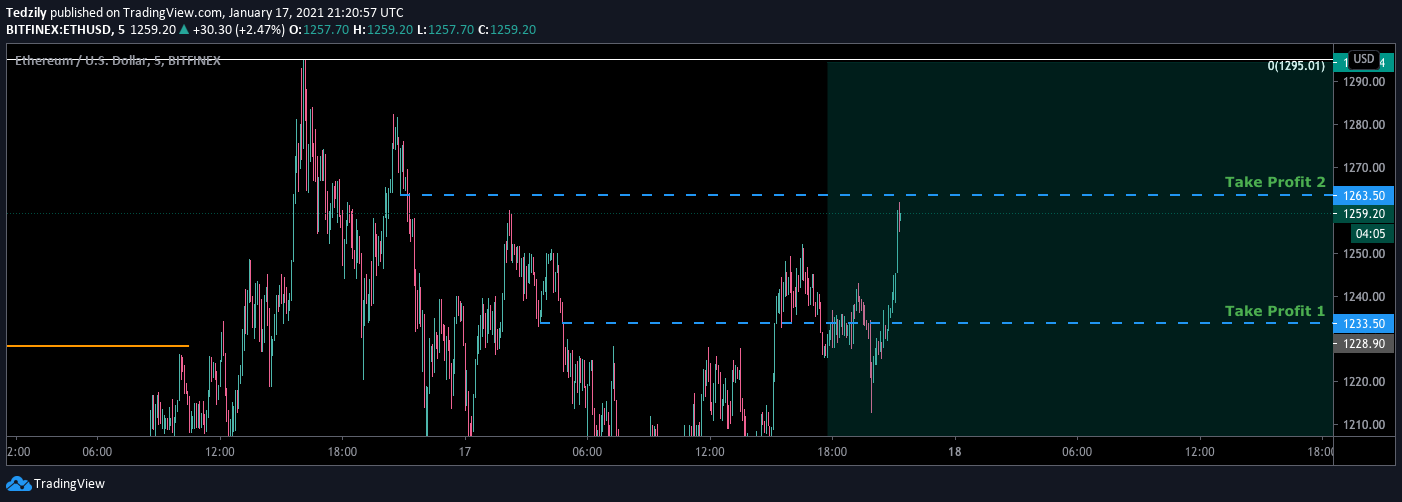Select the Take Profit 2 label
Screen dimensions: 1402x502
point(1275,182)
